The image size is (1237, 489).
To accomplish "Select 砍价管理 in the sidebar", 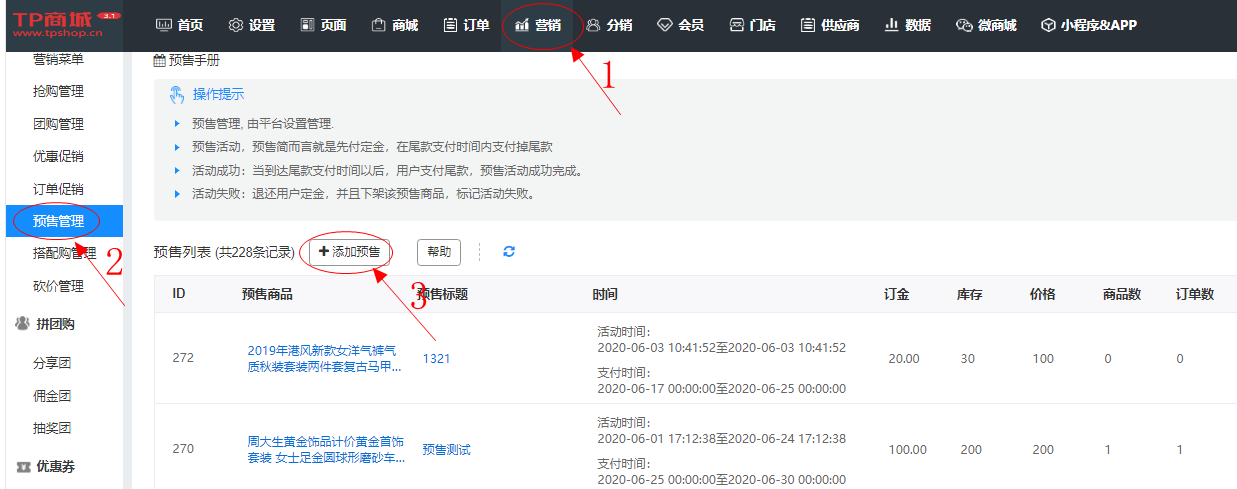I will (x=58, y=286).
